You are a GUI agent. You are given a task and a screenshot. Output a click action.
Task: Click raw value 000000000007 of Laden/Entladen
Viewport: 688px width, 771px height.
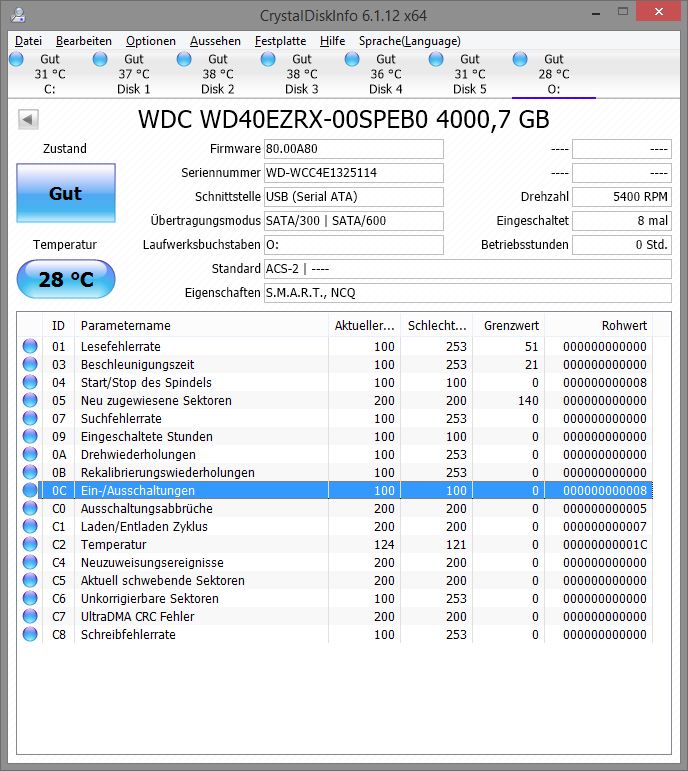pos(605,527)
